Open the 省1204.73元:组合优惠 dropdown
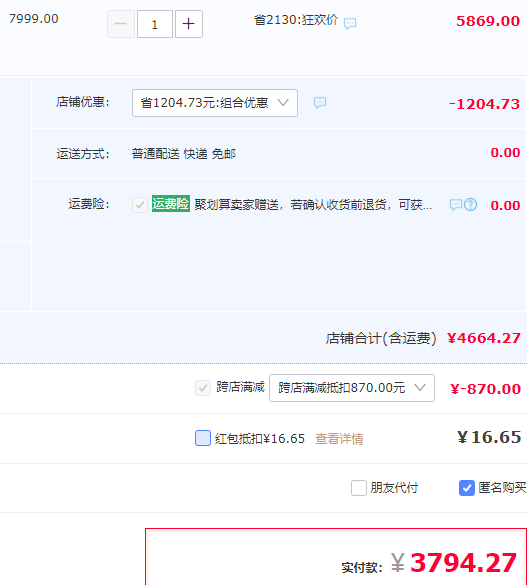The height and width of the screenshot is (585, 528). click(215, 103)
